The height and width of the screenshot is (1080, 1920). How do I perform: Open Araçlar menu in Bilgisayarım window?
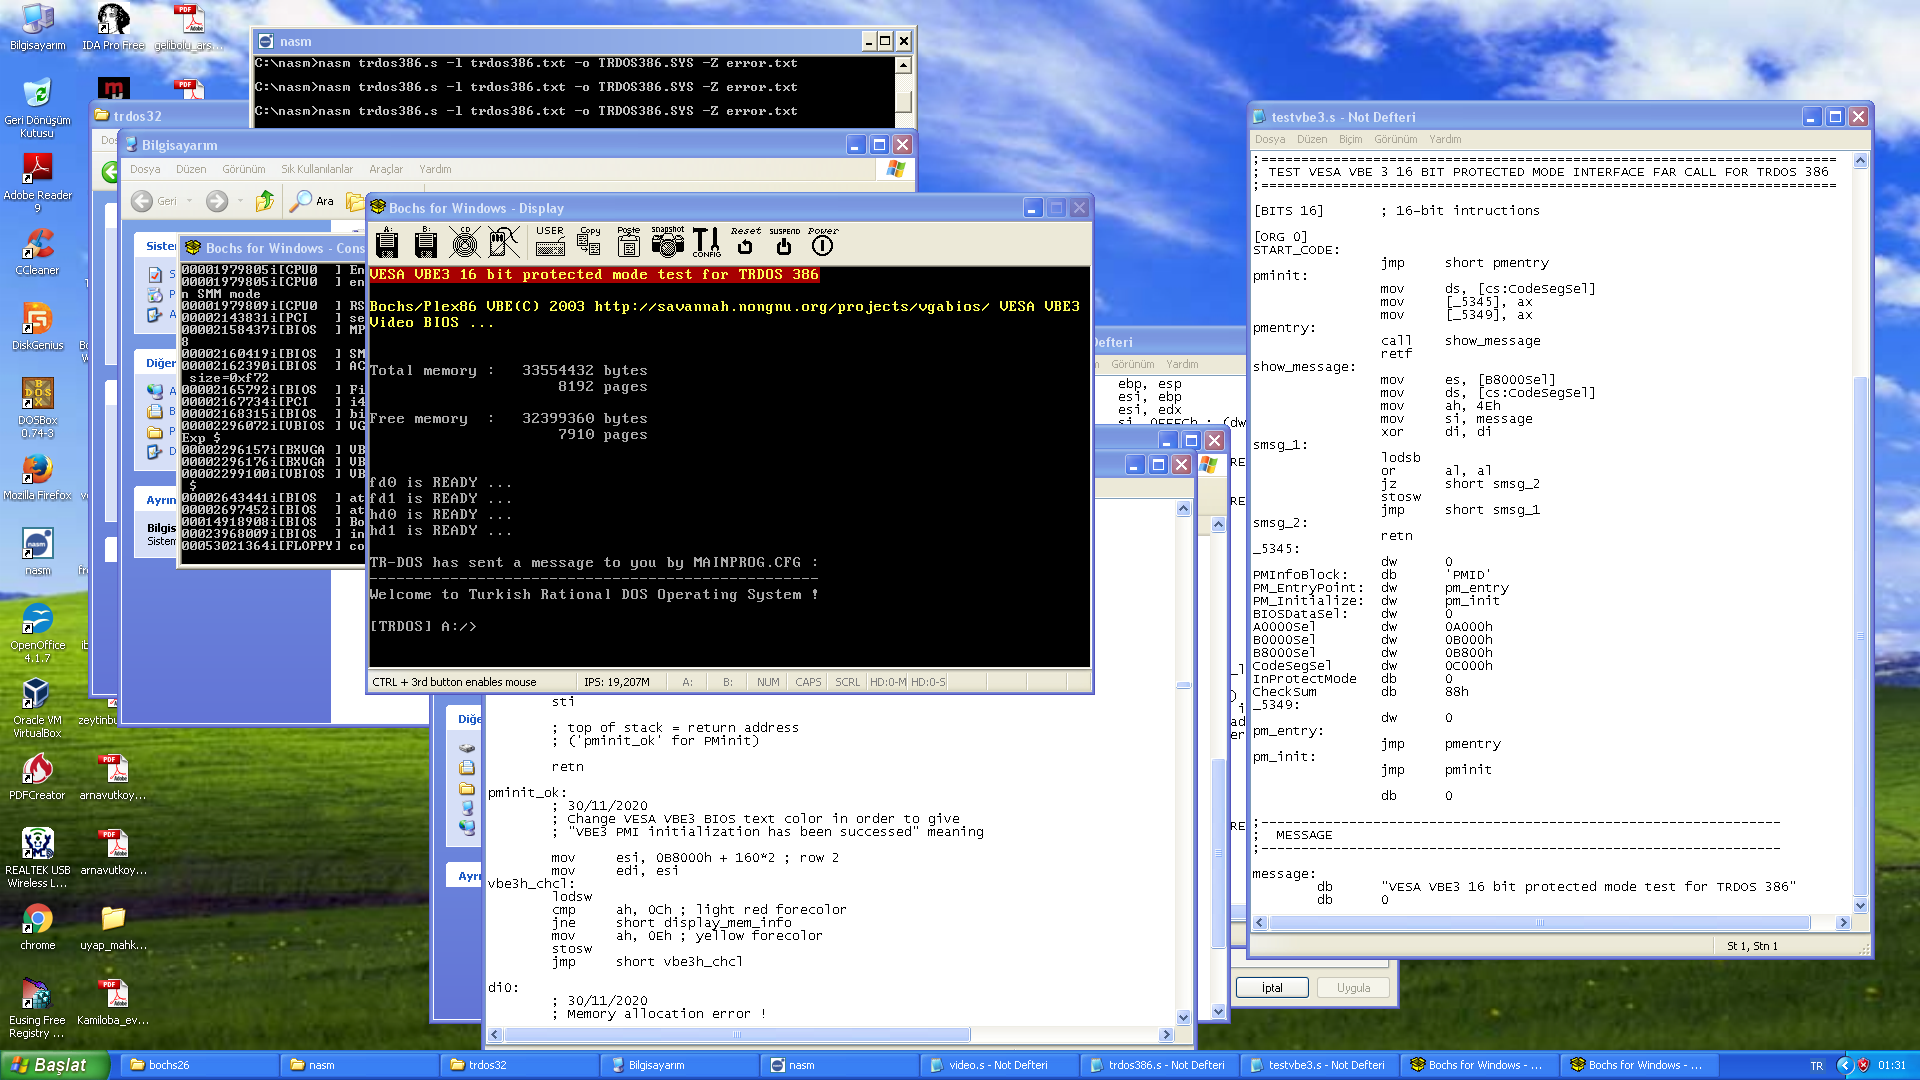tap(386, 169)
